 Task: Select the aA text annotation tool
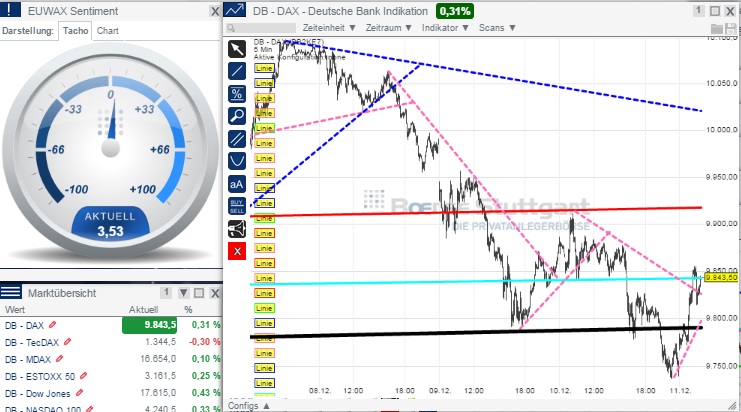[x=237, y=184]
